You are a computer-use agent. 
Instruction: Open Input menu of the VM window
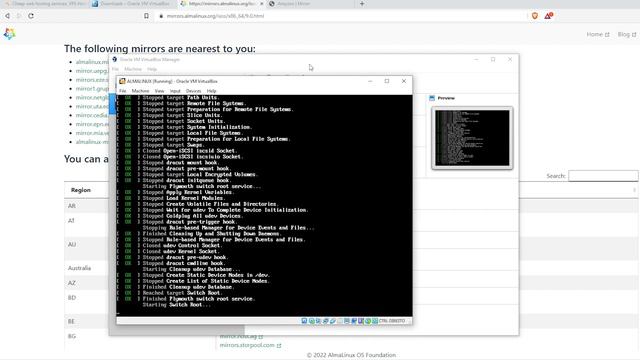(x=175, y=91)
